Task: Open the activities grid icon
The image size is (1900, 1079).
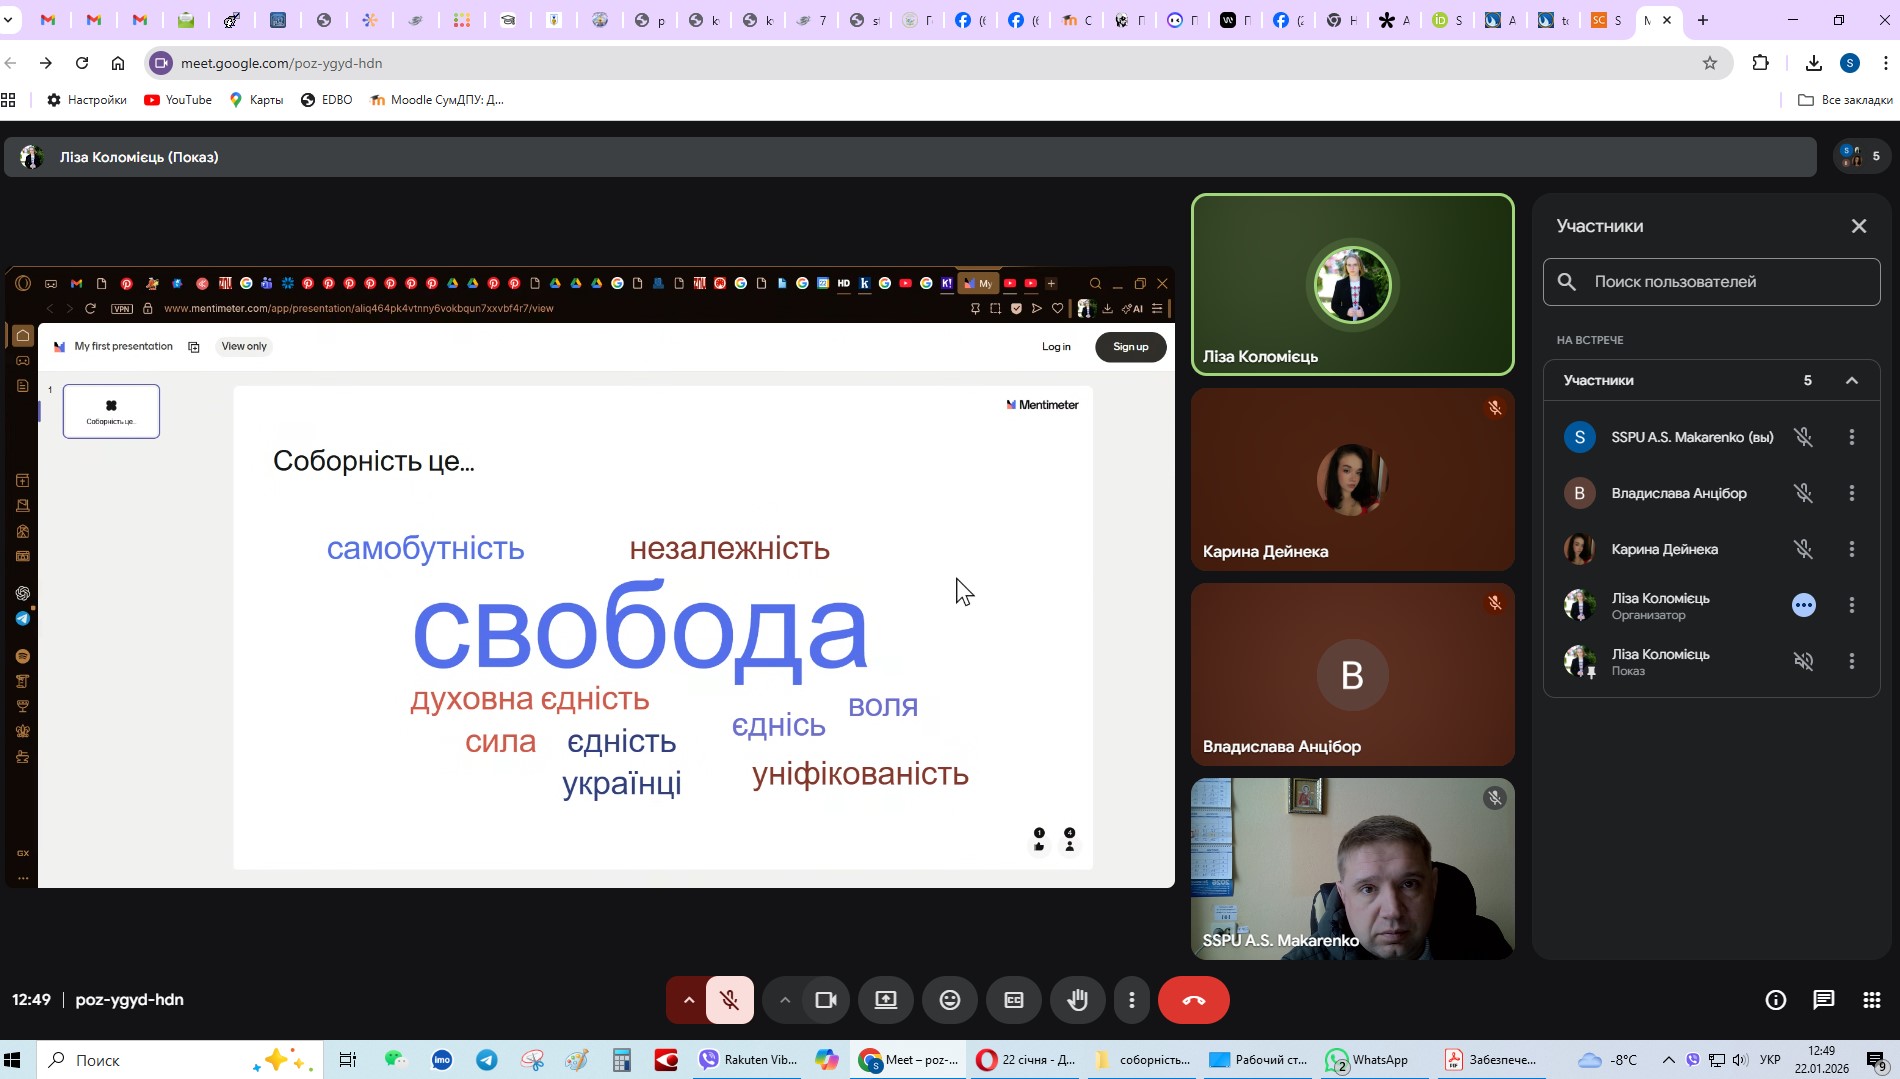Action: (x=1871, y=1000)
